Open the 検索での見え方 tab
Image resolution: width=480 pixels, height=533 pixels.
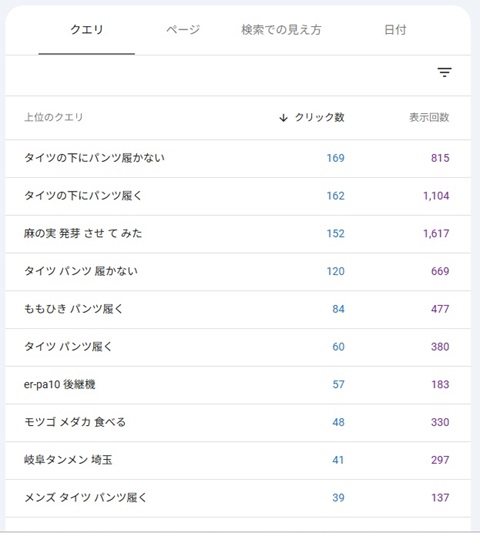281,30
